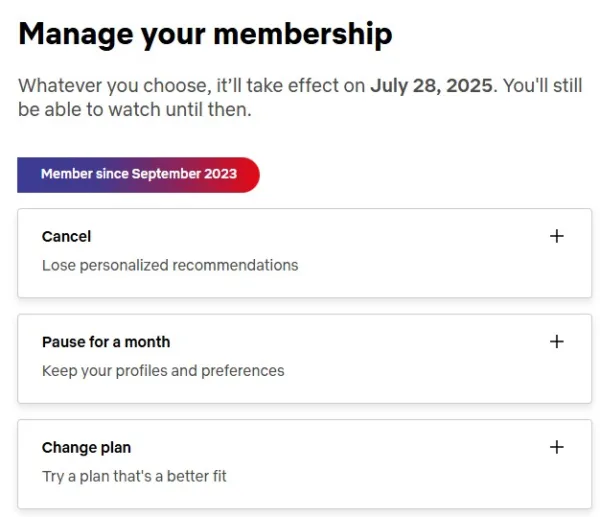Click "Try a plan that's a better fit"
600x517 pixels.
click(x=134, y=476)
